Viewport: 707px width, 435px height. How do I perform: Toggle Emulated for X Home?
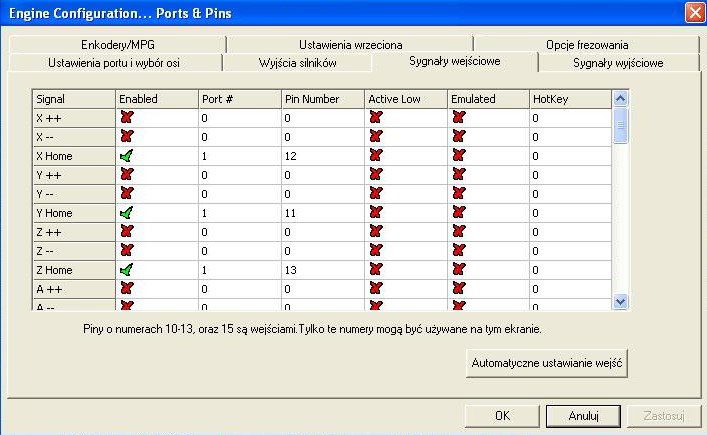coord(459,156)
